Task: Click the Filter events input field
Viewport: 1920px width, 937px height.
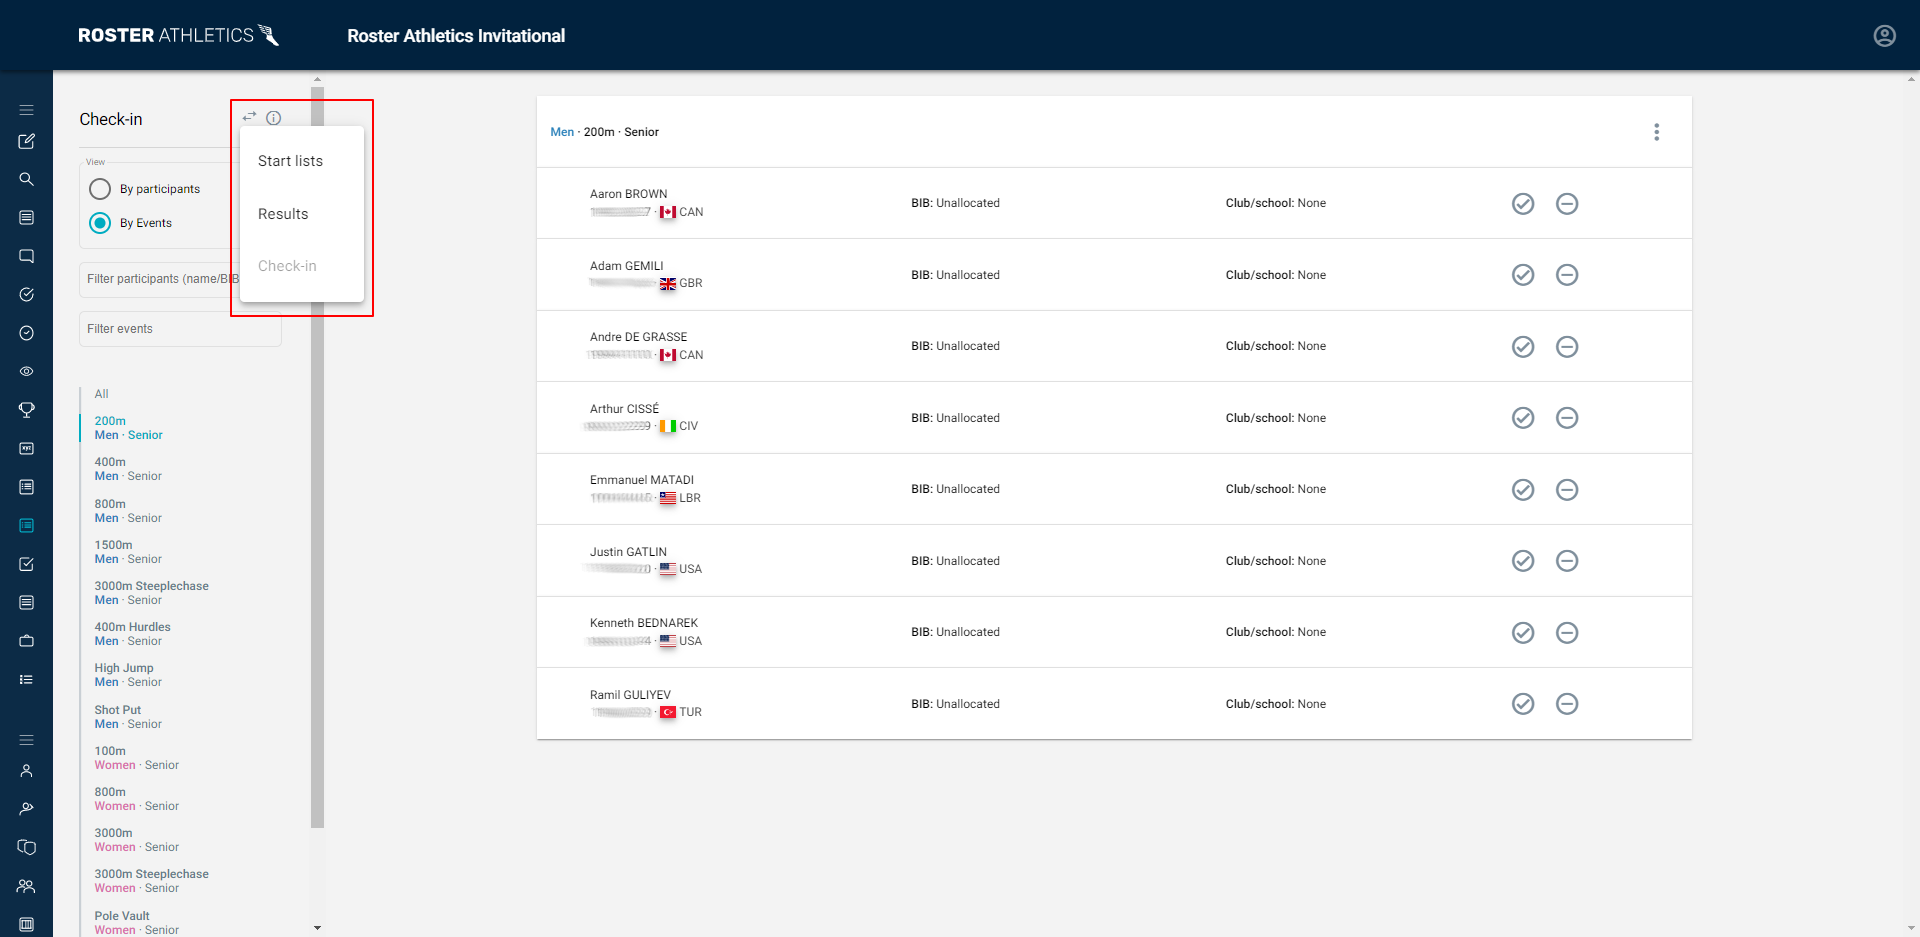Action: click(x=180, y=329)
